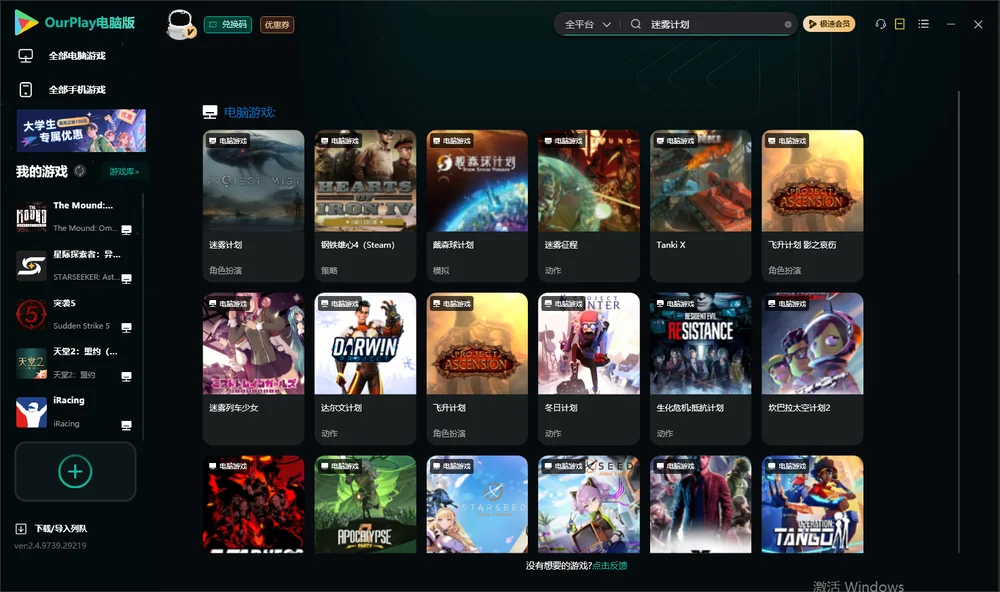Add a game with the plus button
This screenshot has width=1000, height=592.
coord(75,471)
